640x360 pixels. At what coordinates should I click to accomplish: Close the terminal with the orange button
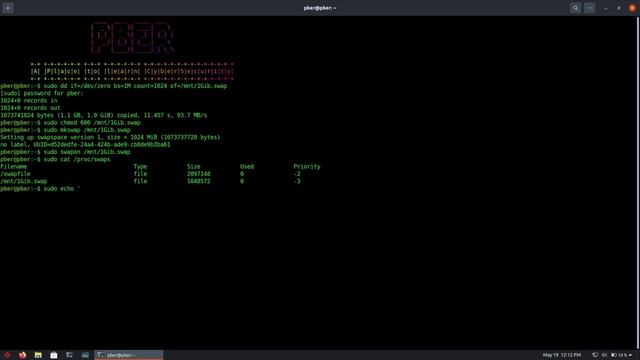(632, 8)
